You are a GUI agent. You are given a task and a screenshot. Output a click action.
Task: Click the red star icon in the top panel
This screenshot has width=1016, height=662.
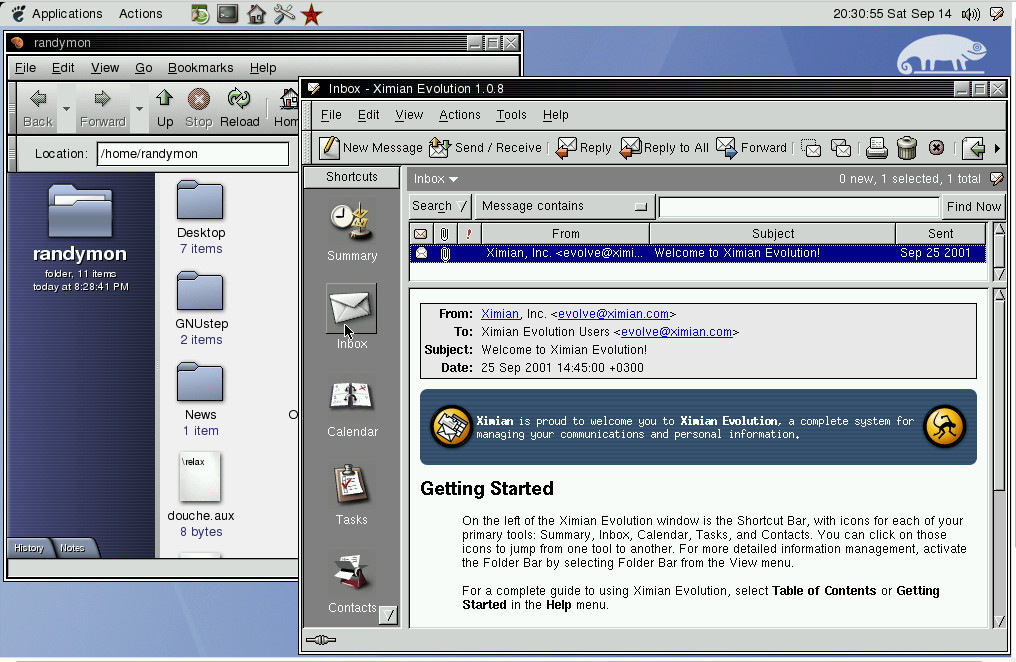pos(312,14)
